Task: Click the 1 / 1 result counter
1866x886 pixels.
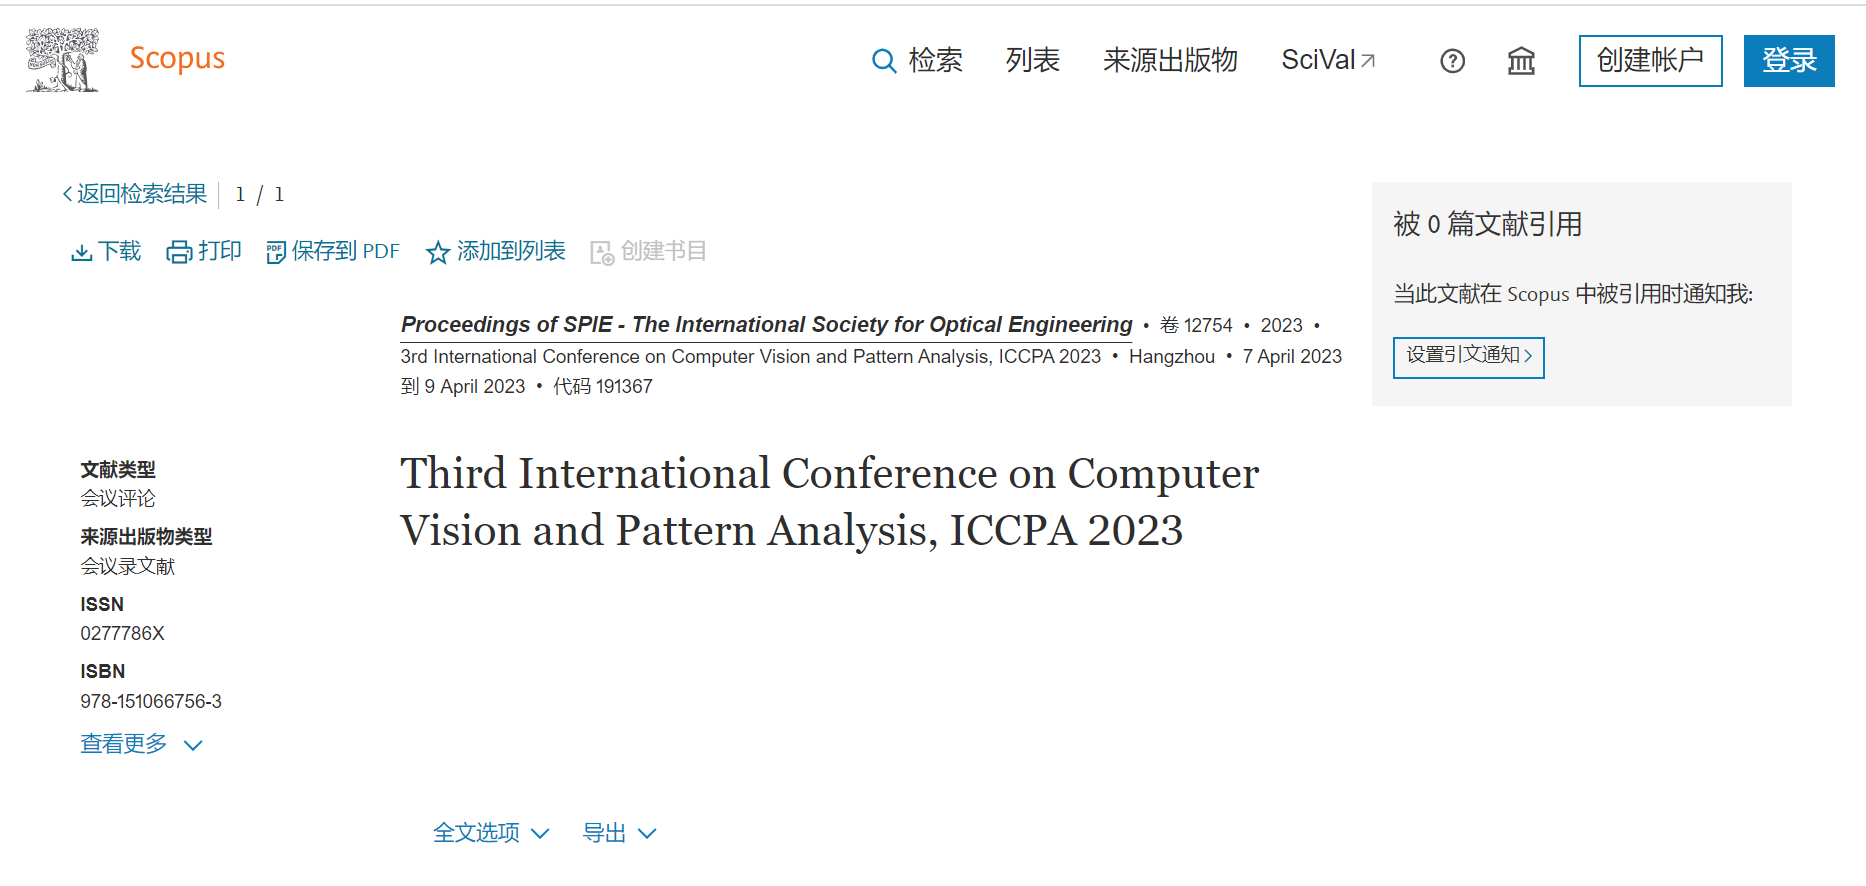Action: [259, 194]
